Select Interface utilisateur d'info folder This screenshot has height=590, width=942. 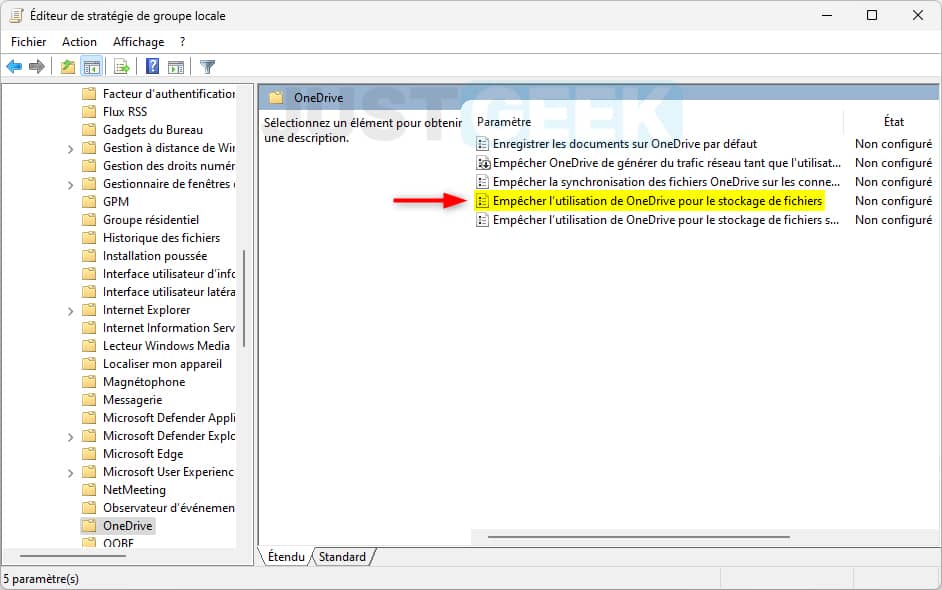coord(169,274)
